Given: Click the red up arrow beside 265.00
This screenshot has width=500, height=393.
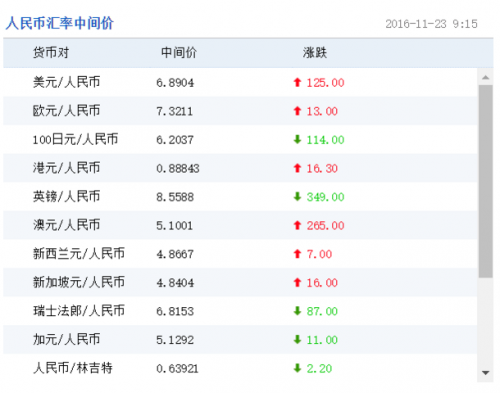Looking at the screenshot, I should point(297,225).
